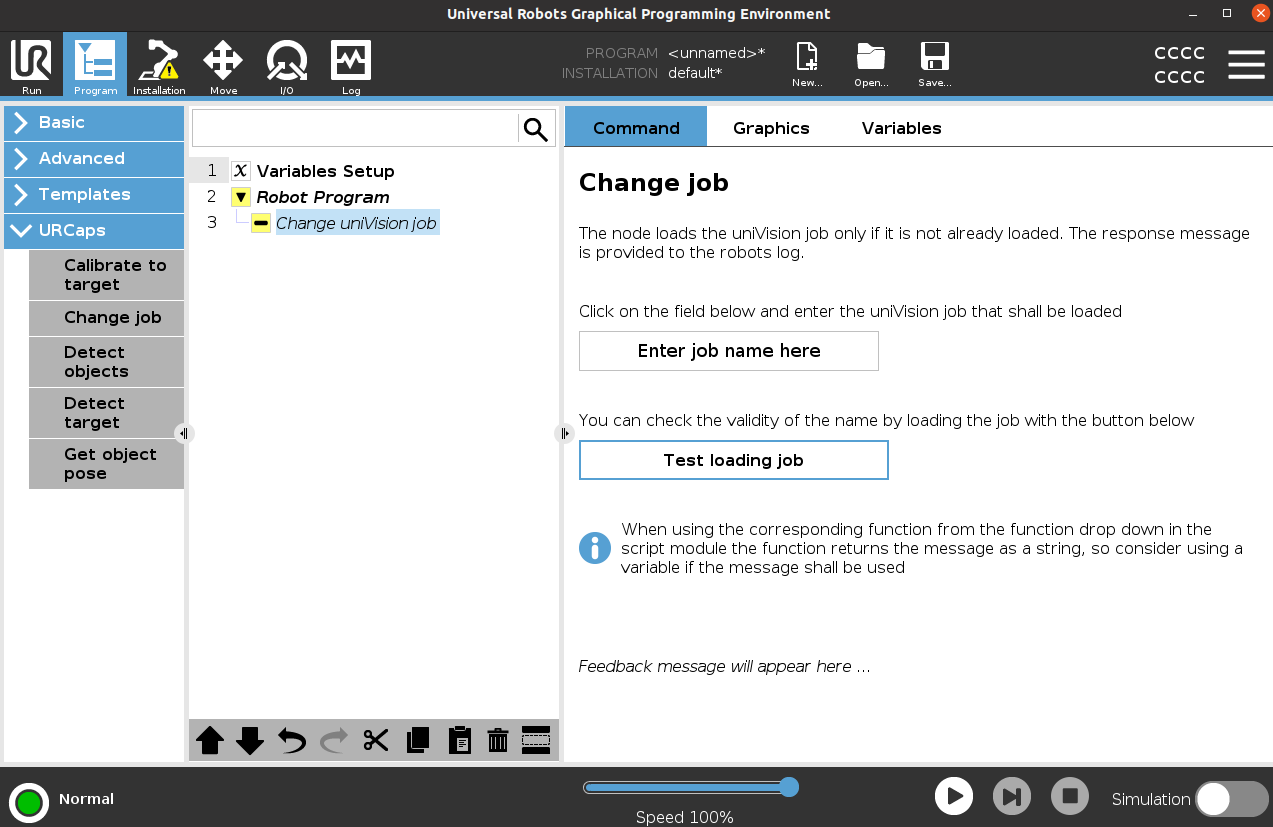The image size is (1273, 827).
Task: Click the Step forward button
Action: pyautogui.click(x=1012, y=797)
